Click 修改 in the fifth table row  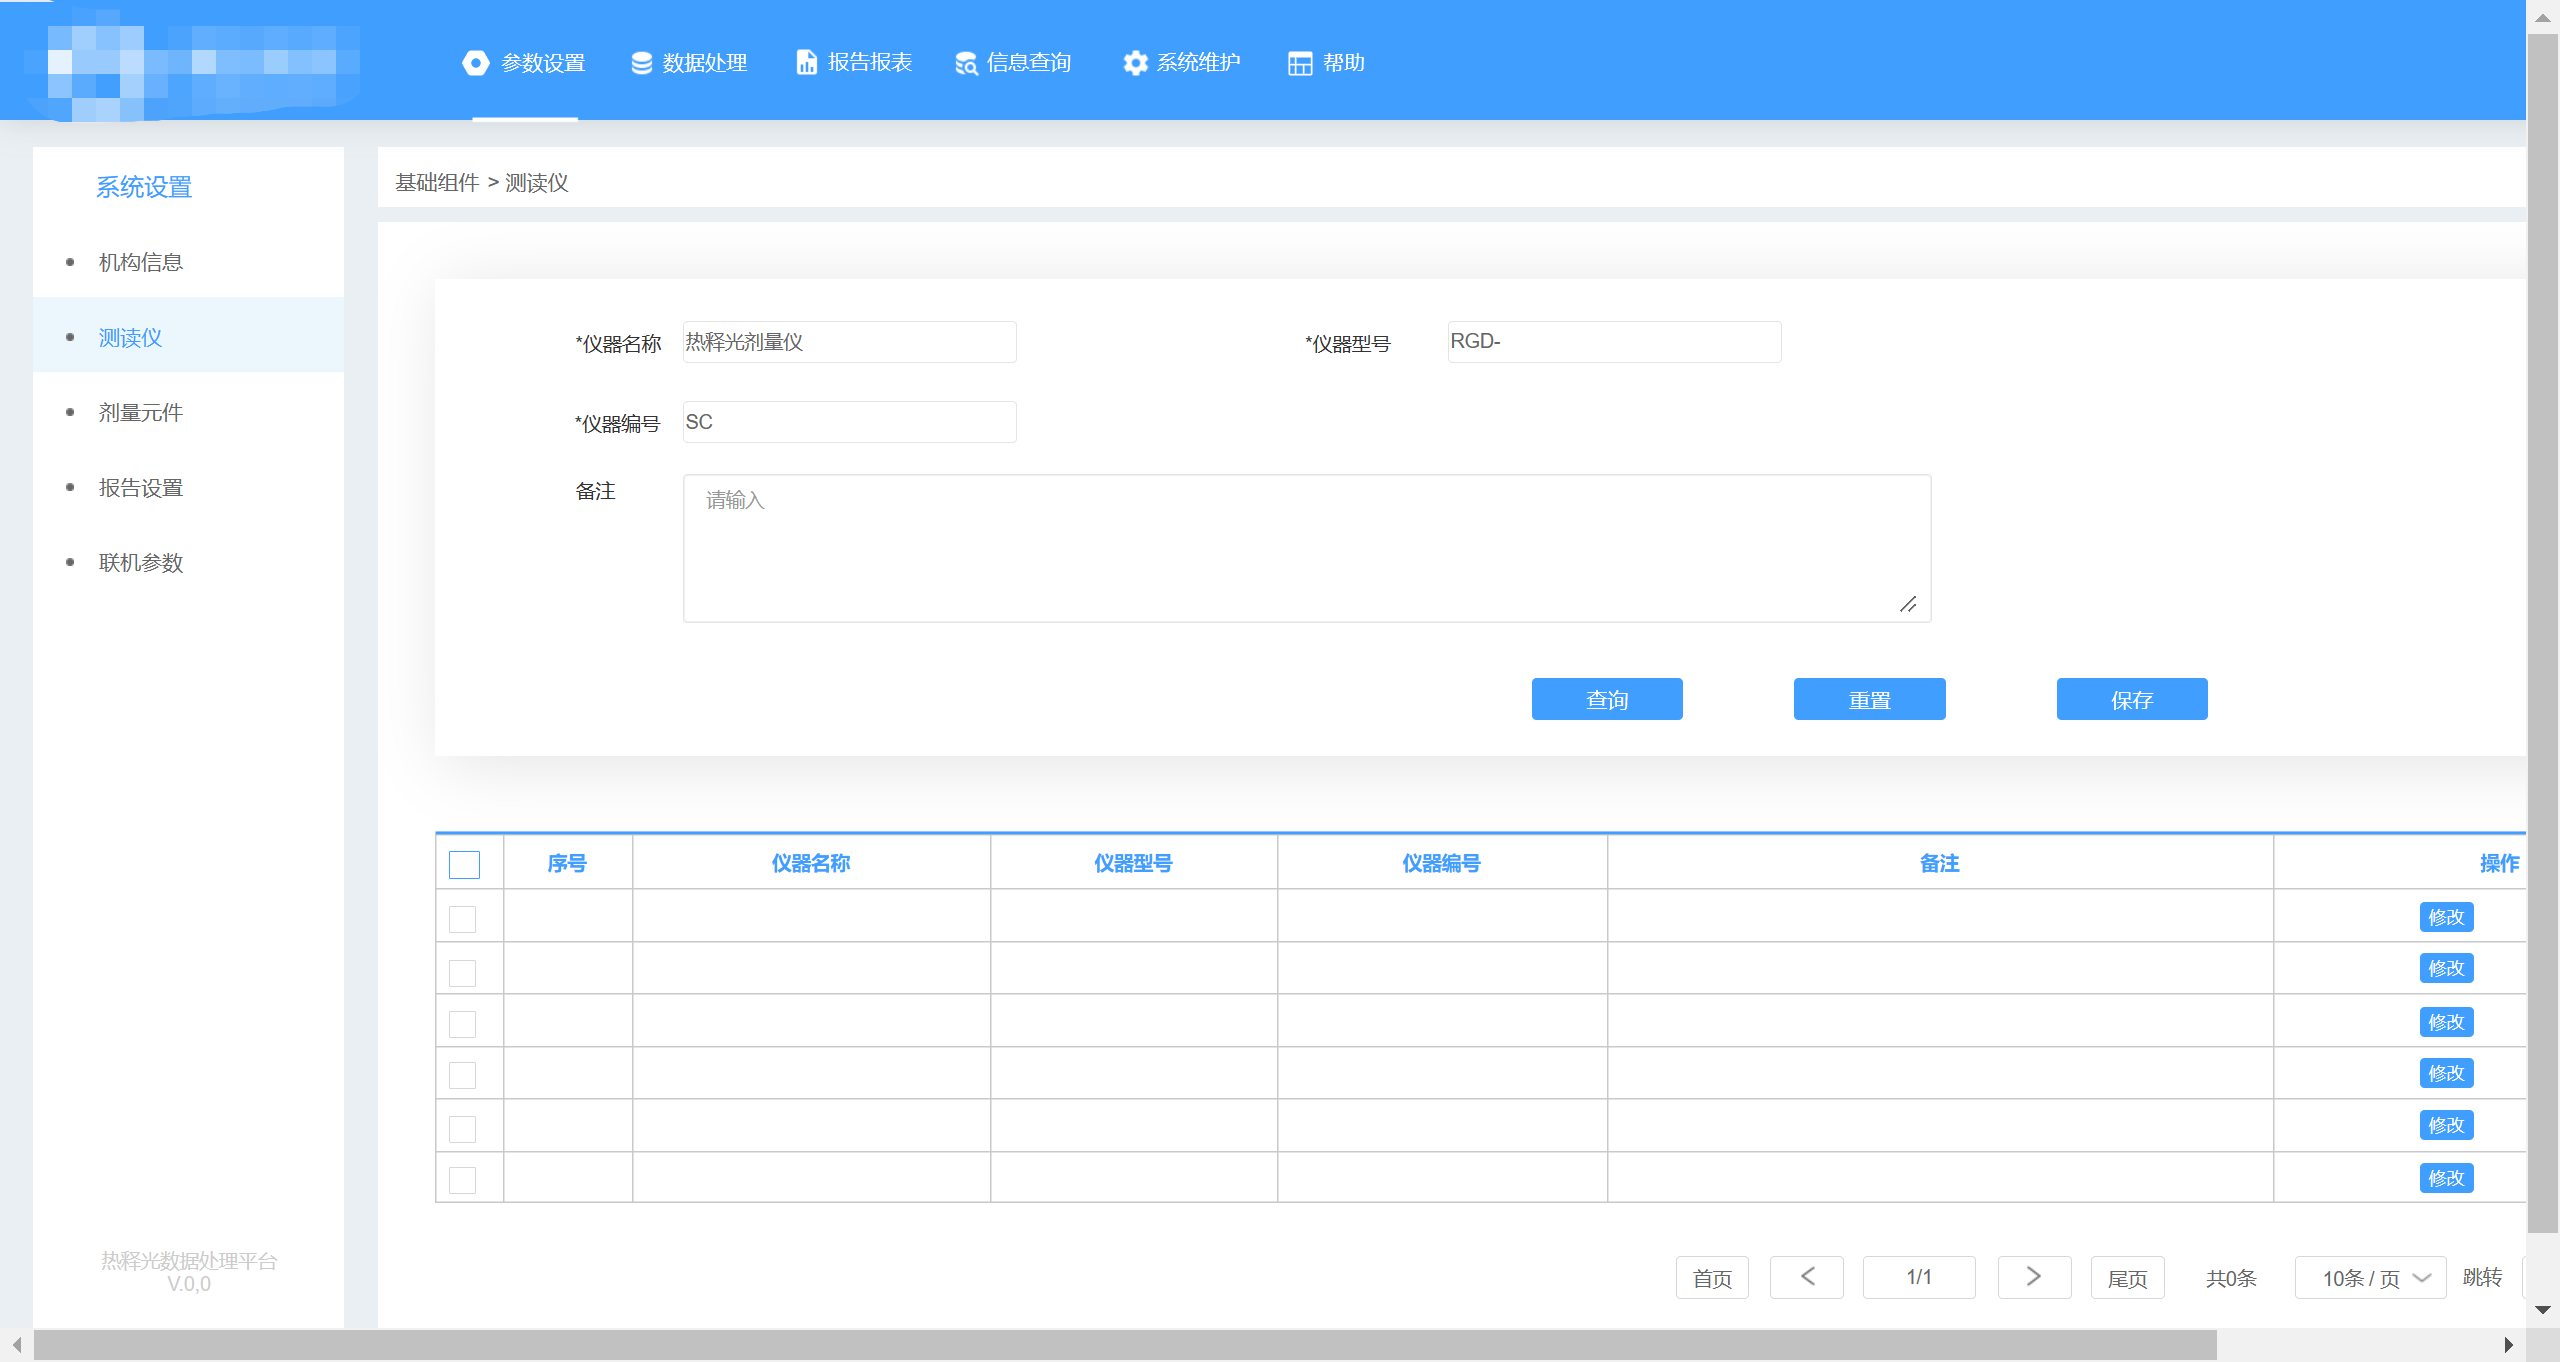pyautogui.click(x=2446, y=1125)
